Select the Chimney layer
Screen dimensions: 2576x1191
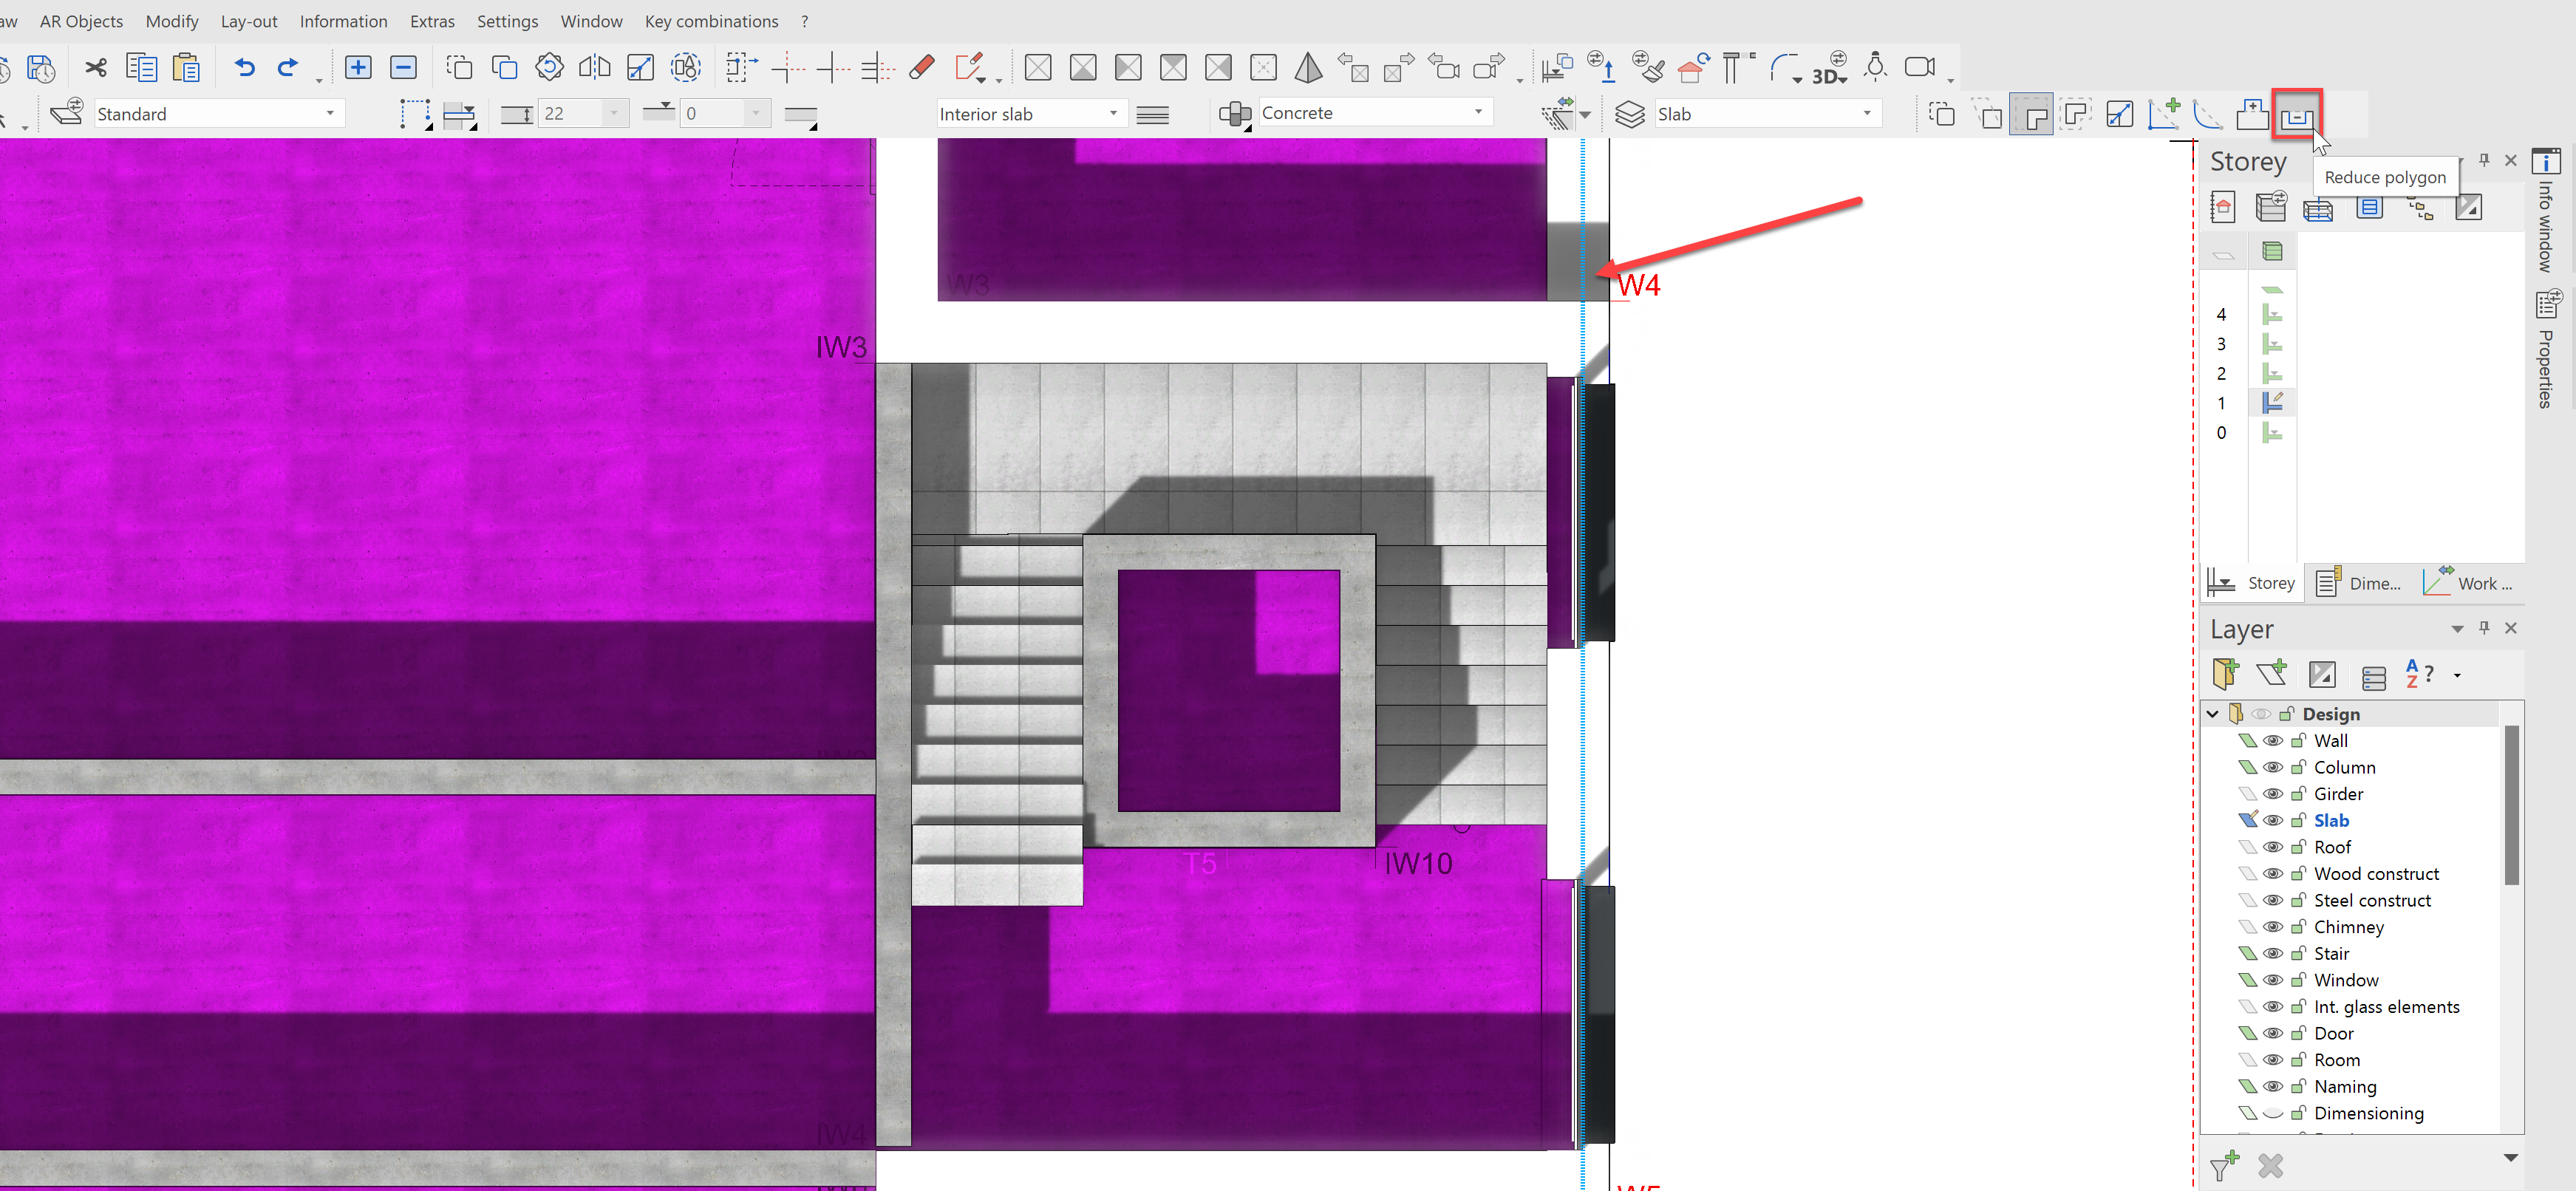pos(2349,927)
